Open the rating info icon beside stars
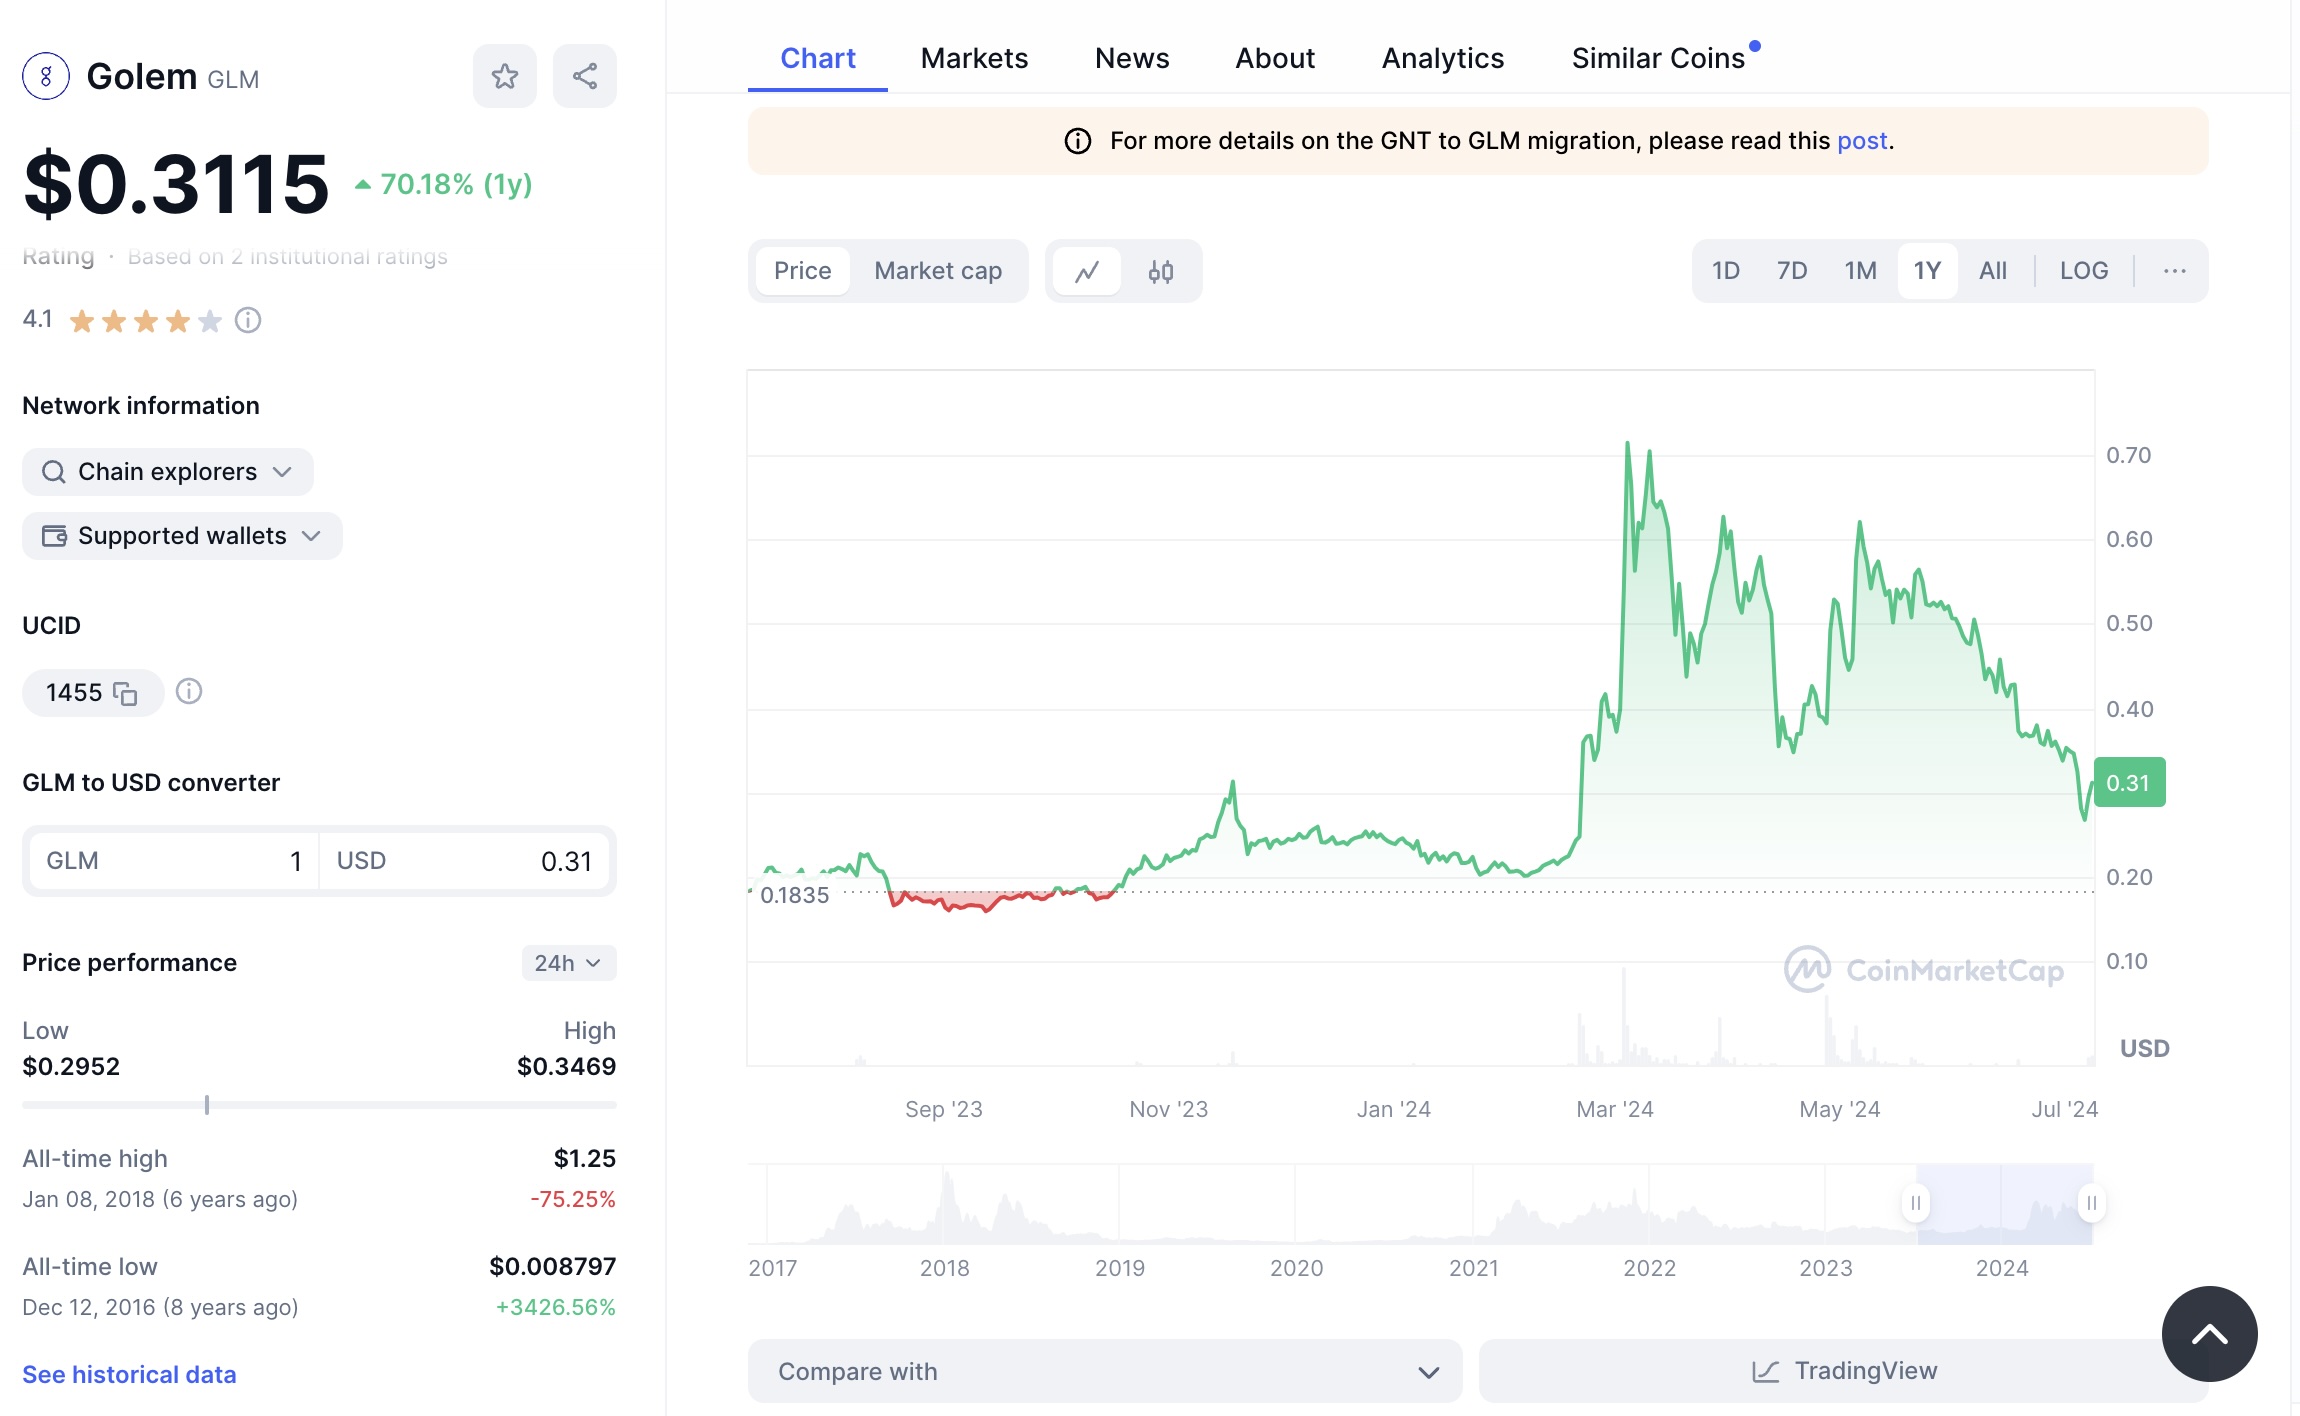The image size is (2300, 1416). click(x=248, y=320)
